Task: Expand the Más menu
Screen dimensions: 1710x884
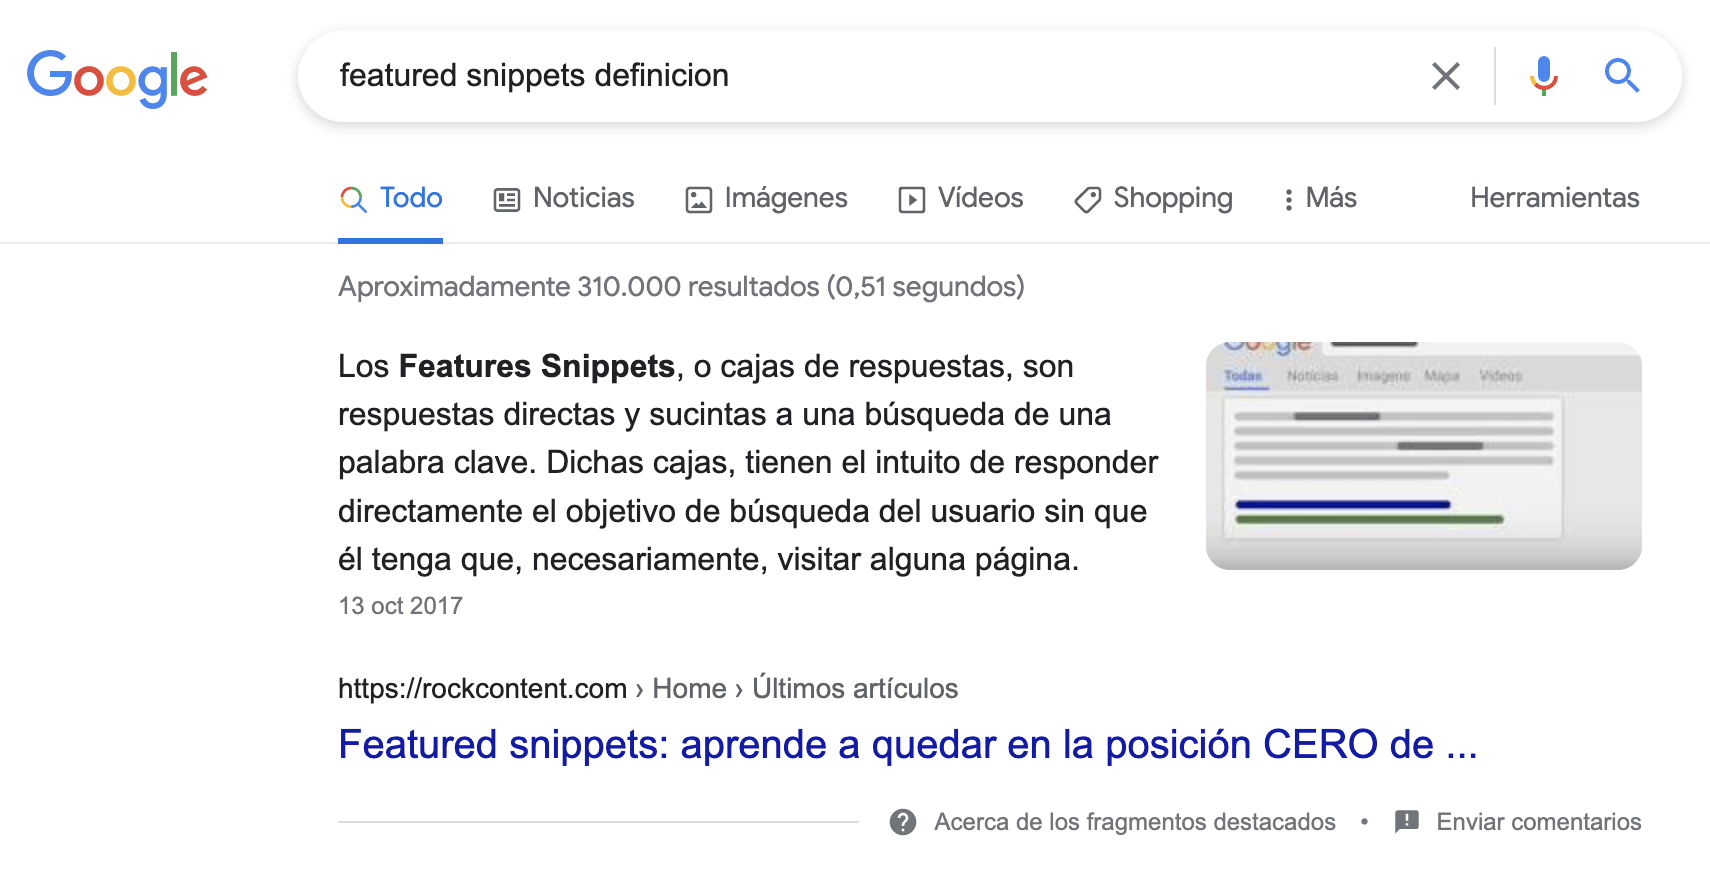Action: point(1319,198)
